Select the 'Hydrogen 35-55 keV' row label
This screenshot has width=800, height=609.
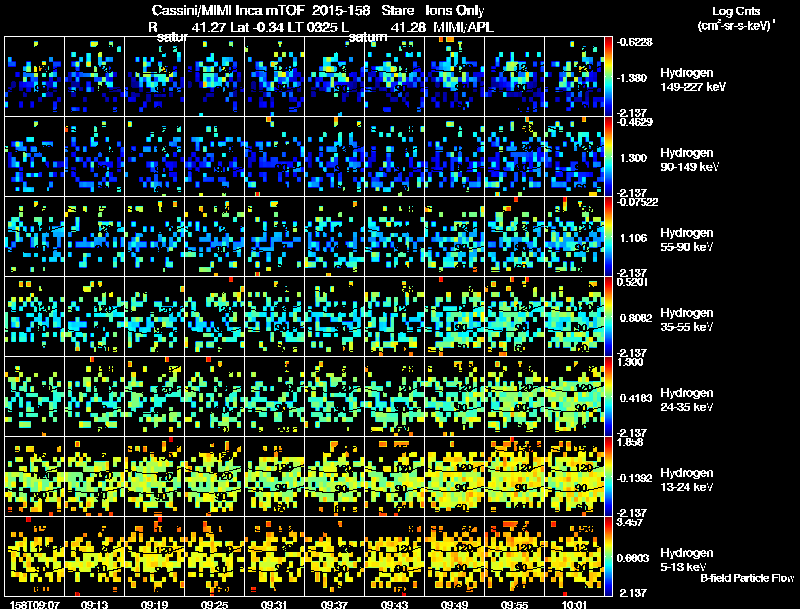[x=687, y=320]
